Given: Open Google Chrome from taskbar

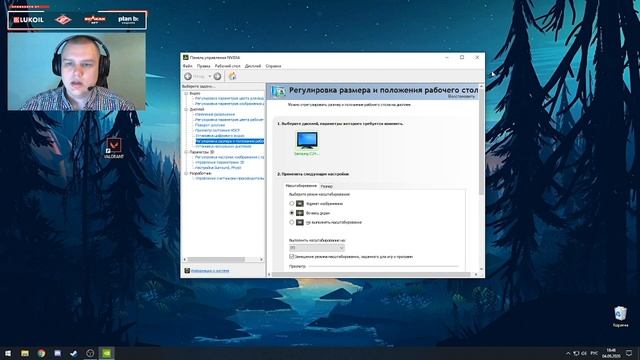Looking at the screenshot, I should [x=41, y=353].
